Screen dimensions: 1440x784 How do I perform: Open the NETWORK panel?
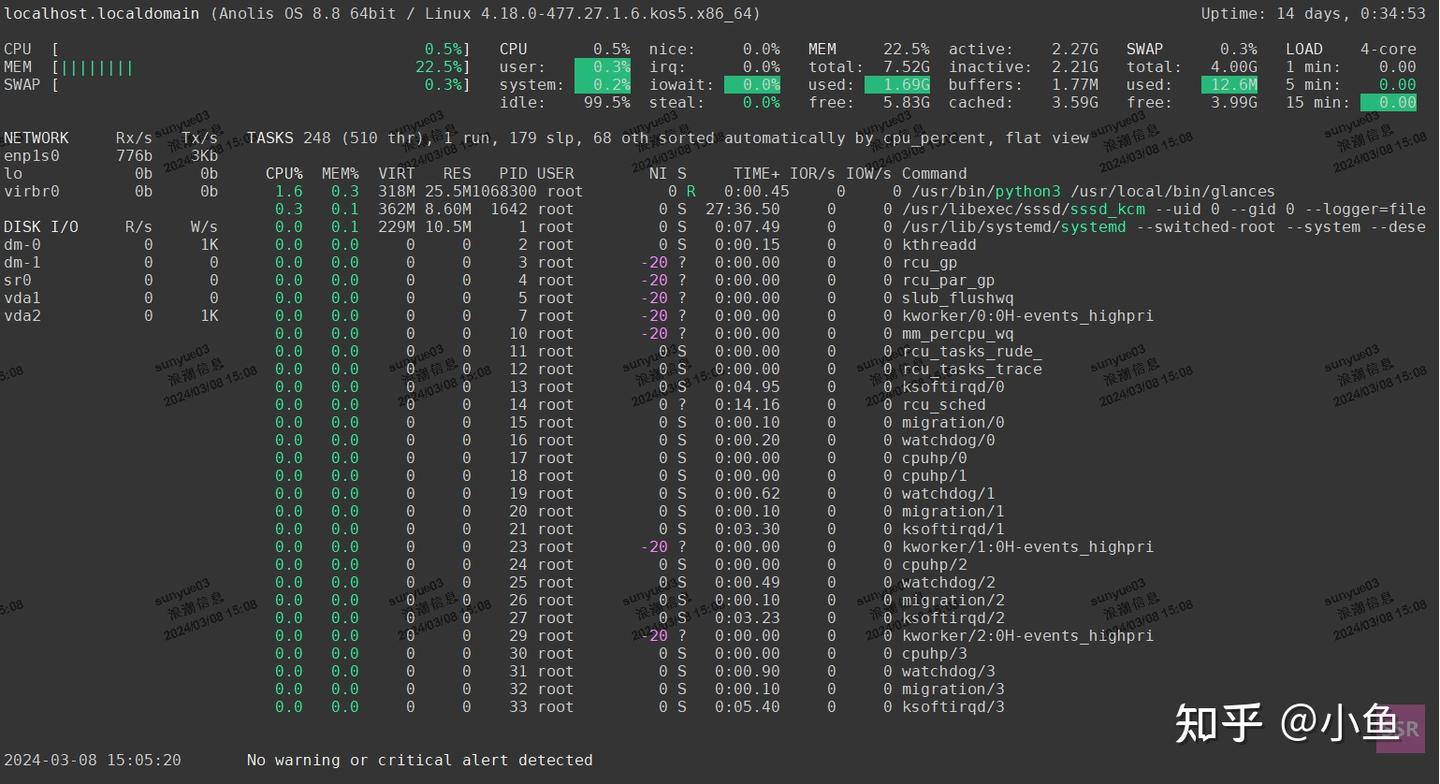[38, 137]
